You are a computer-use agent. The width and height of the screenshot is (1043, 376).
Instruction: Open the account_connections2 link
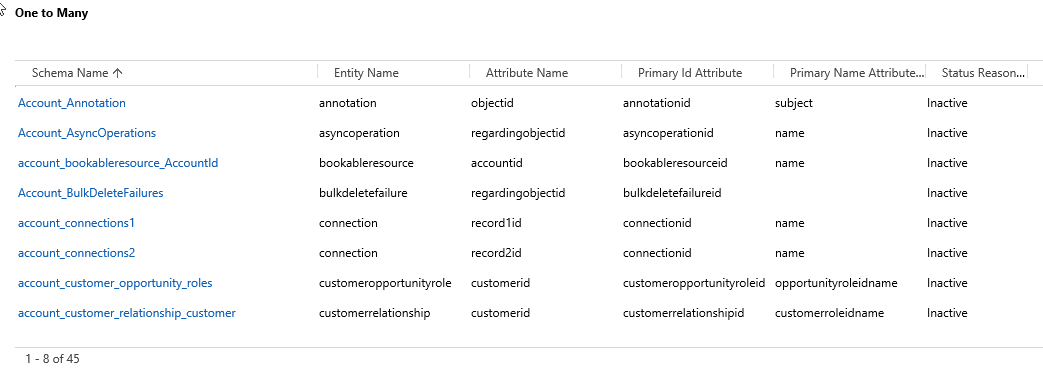pos(76,253)
